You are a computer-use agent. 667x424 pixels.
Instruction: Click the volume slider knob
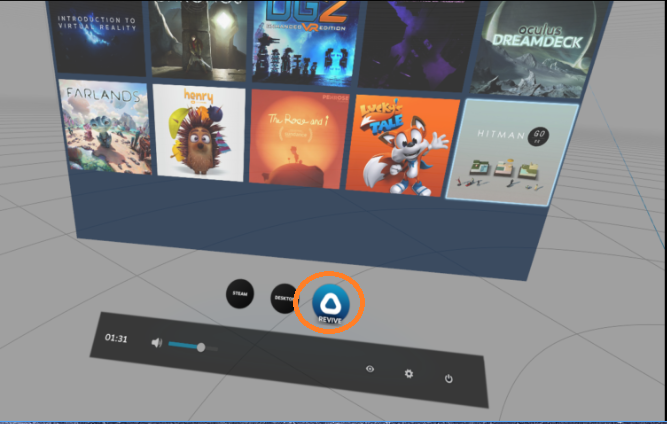201,347
